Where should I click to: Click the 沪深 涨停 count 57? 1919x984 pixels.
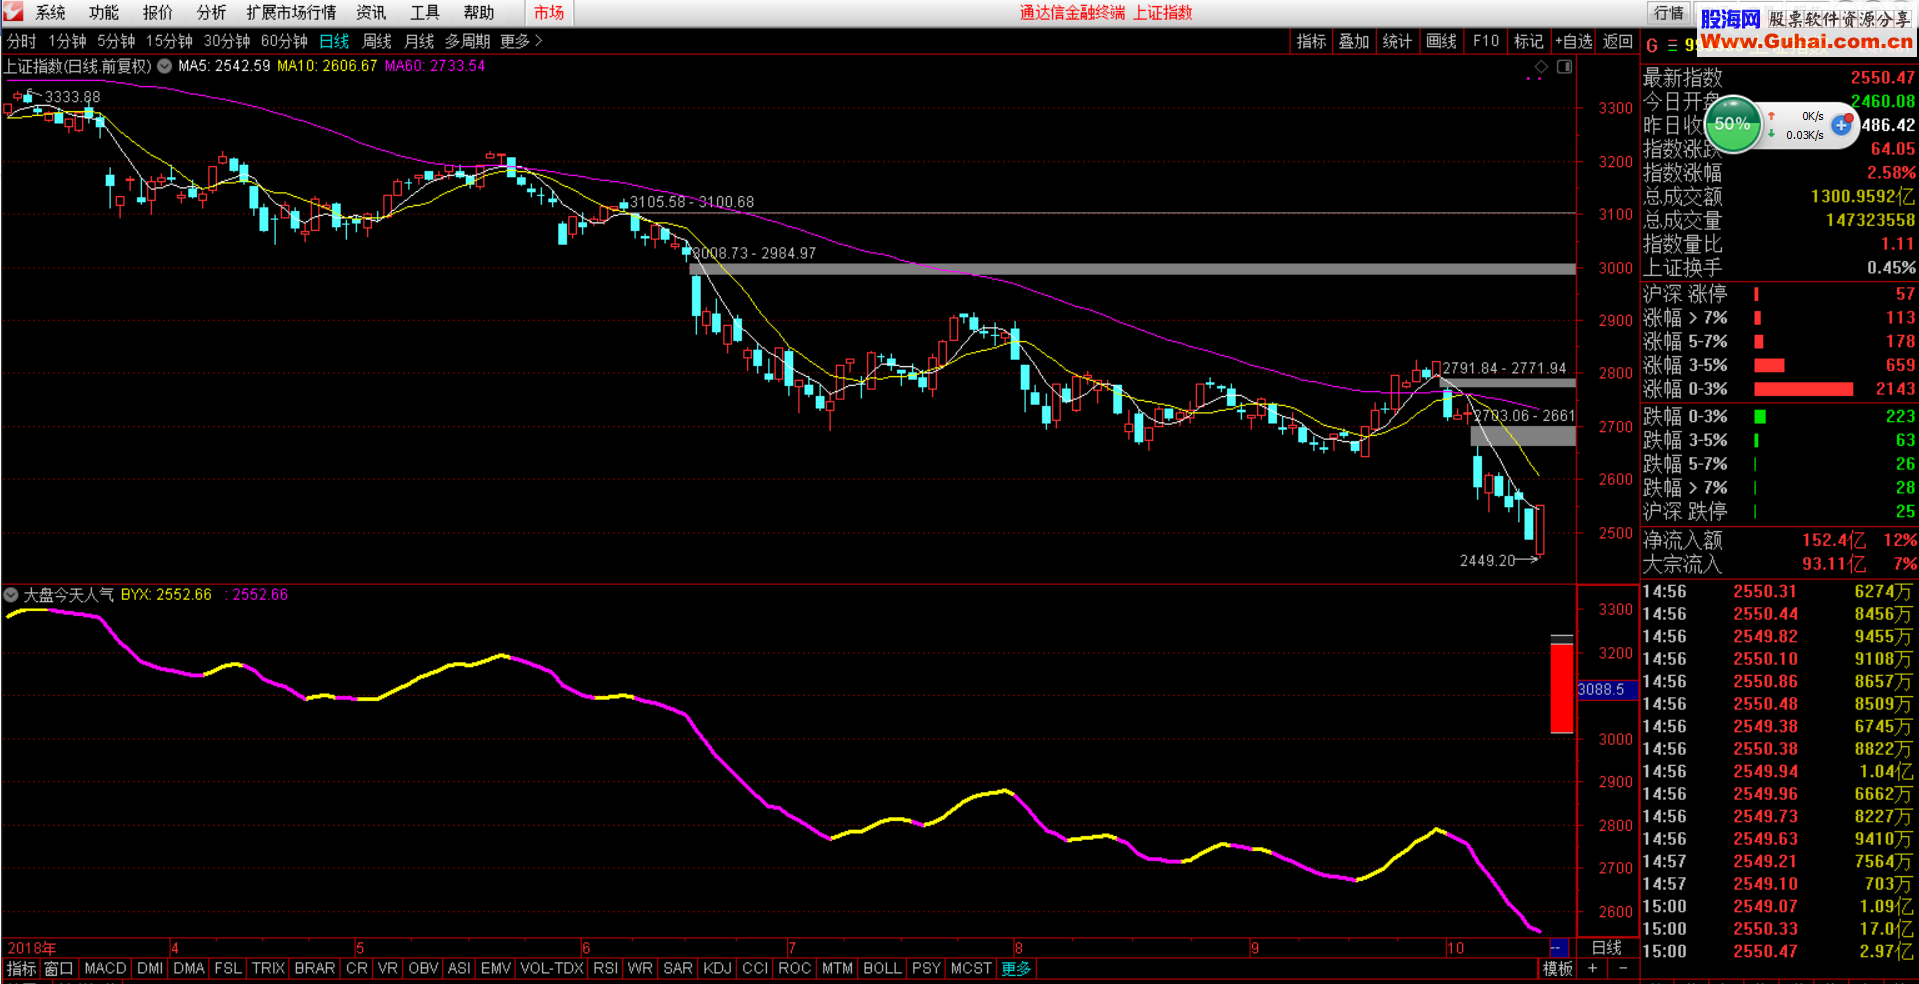click(x=1905, y=294)
